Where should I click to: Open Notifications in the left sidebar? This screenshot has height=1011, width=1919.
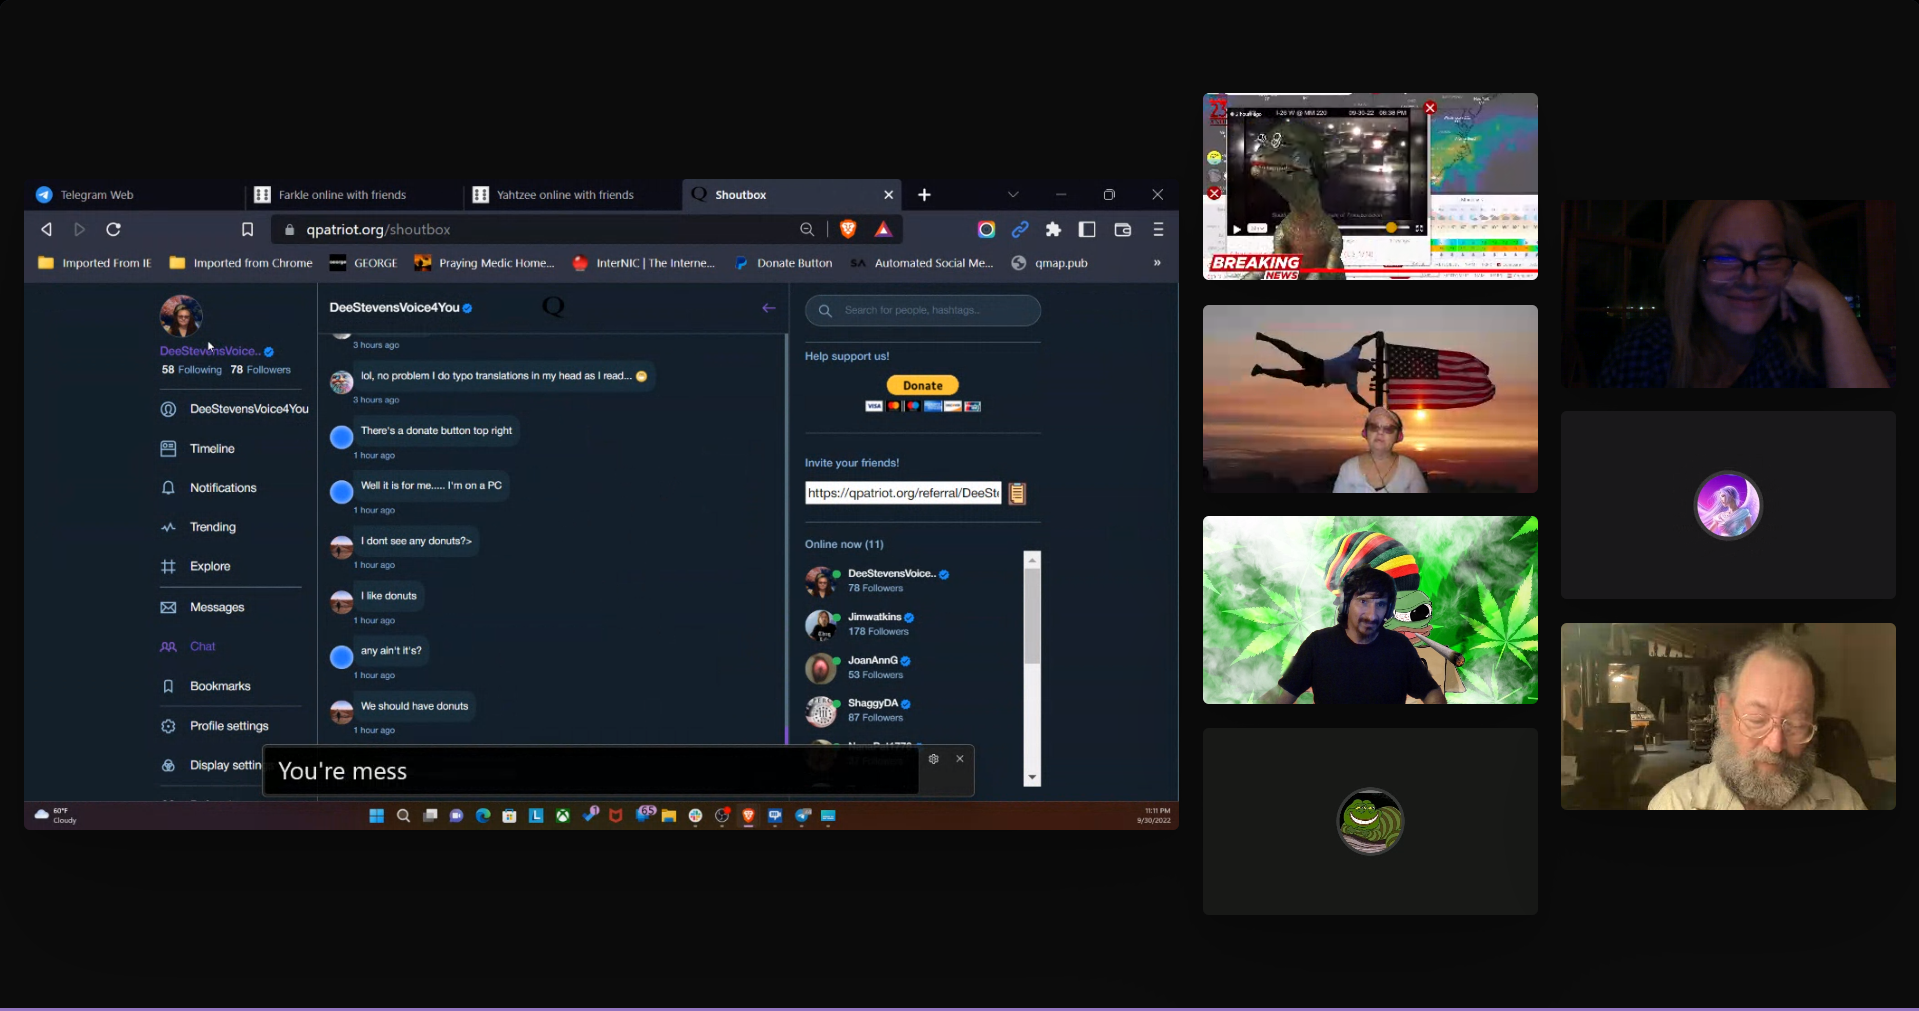click(223, 488)
